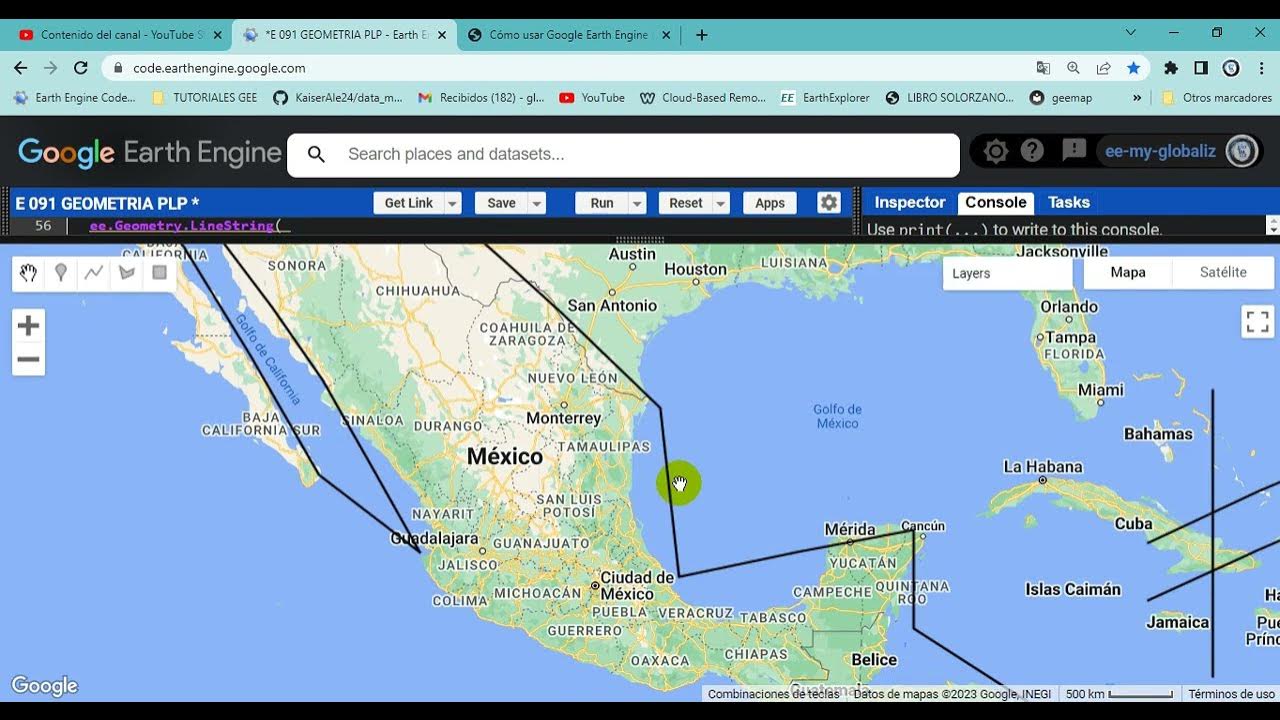Expand Run options dropdown arrow
1280x720 pixels.
pos(637,203)
